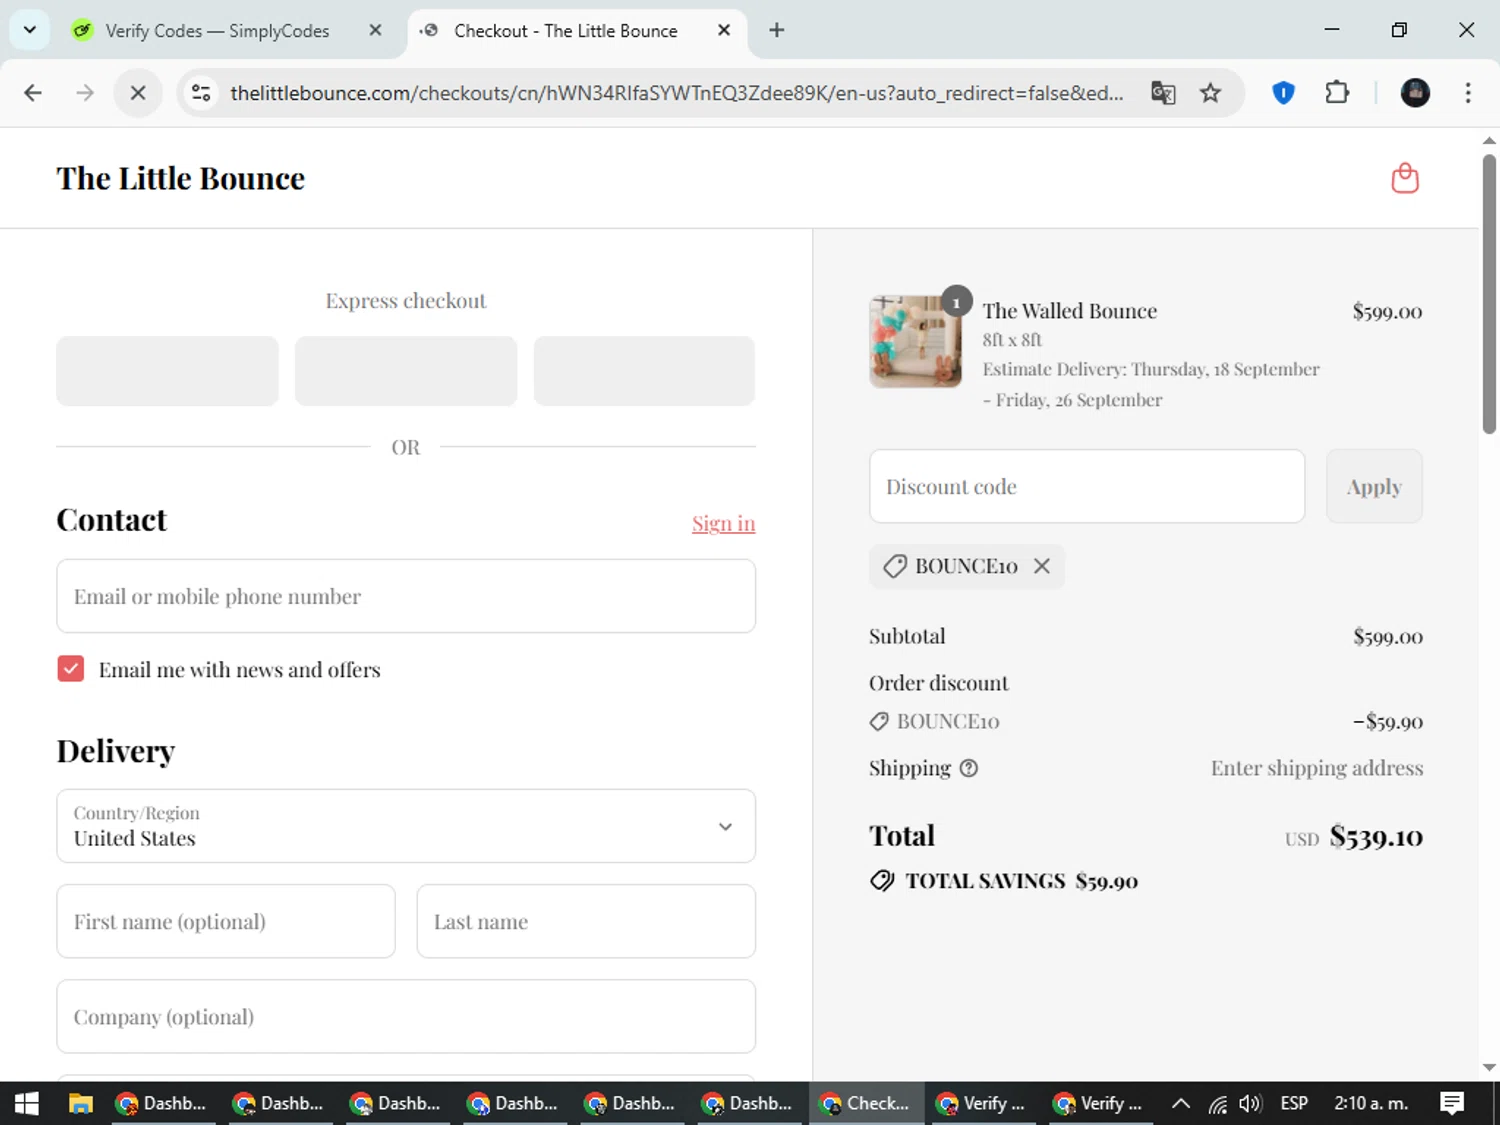Close the Verify Codes — SimplyCodes tab
Viewport: 1500px width, 1125px height.
click(375, 30)
